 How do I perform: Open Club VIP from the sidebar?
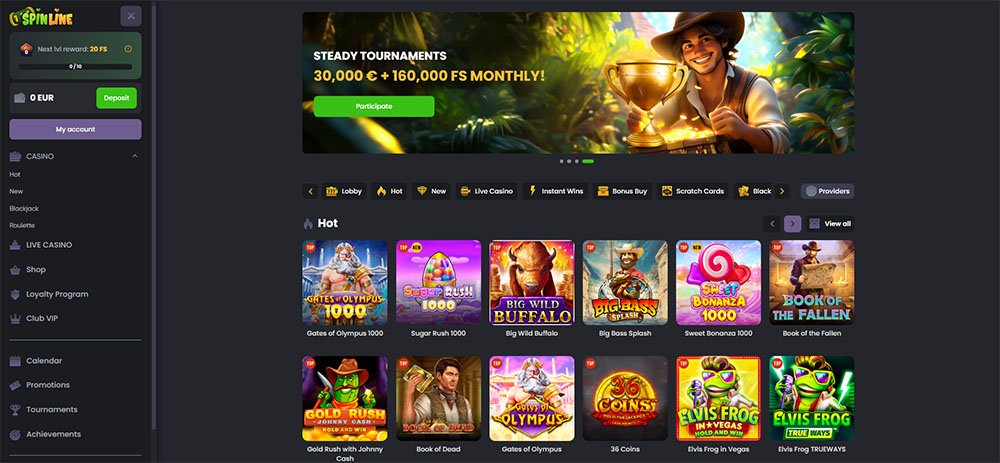42,318
